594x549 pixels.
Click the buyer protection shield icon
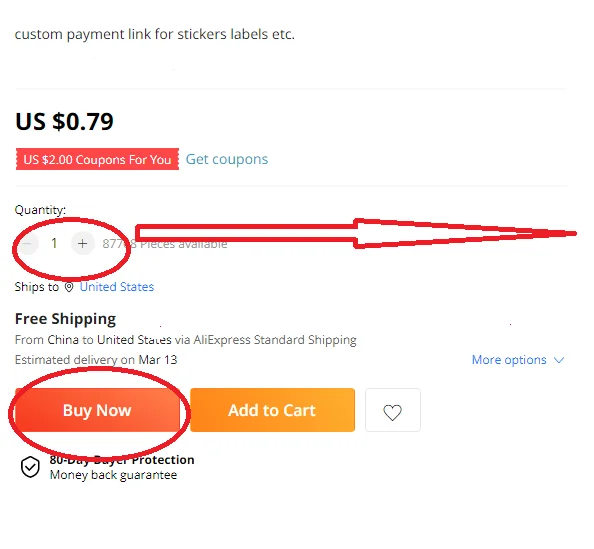(30, 467)
